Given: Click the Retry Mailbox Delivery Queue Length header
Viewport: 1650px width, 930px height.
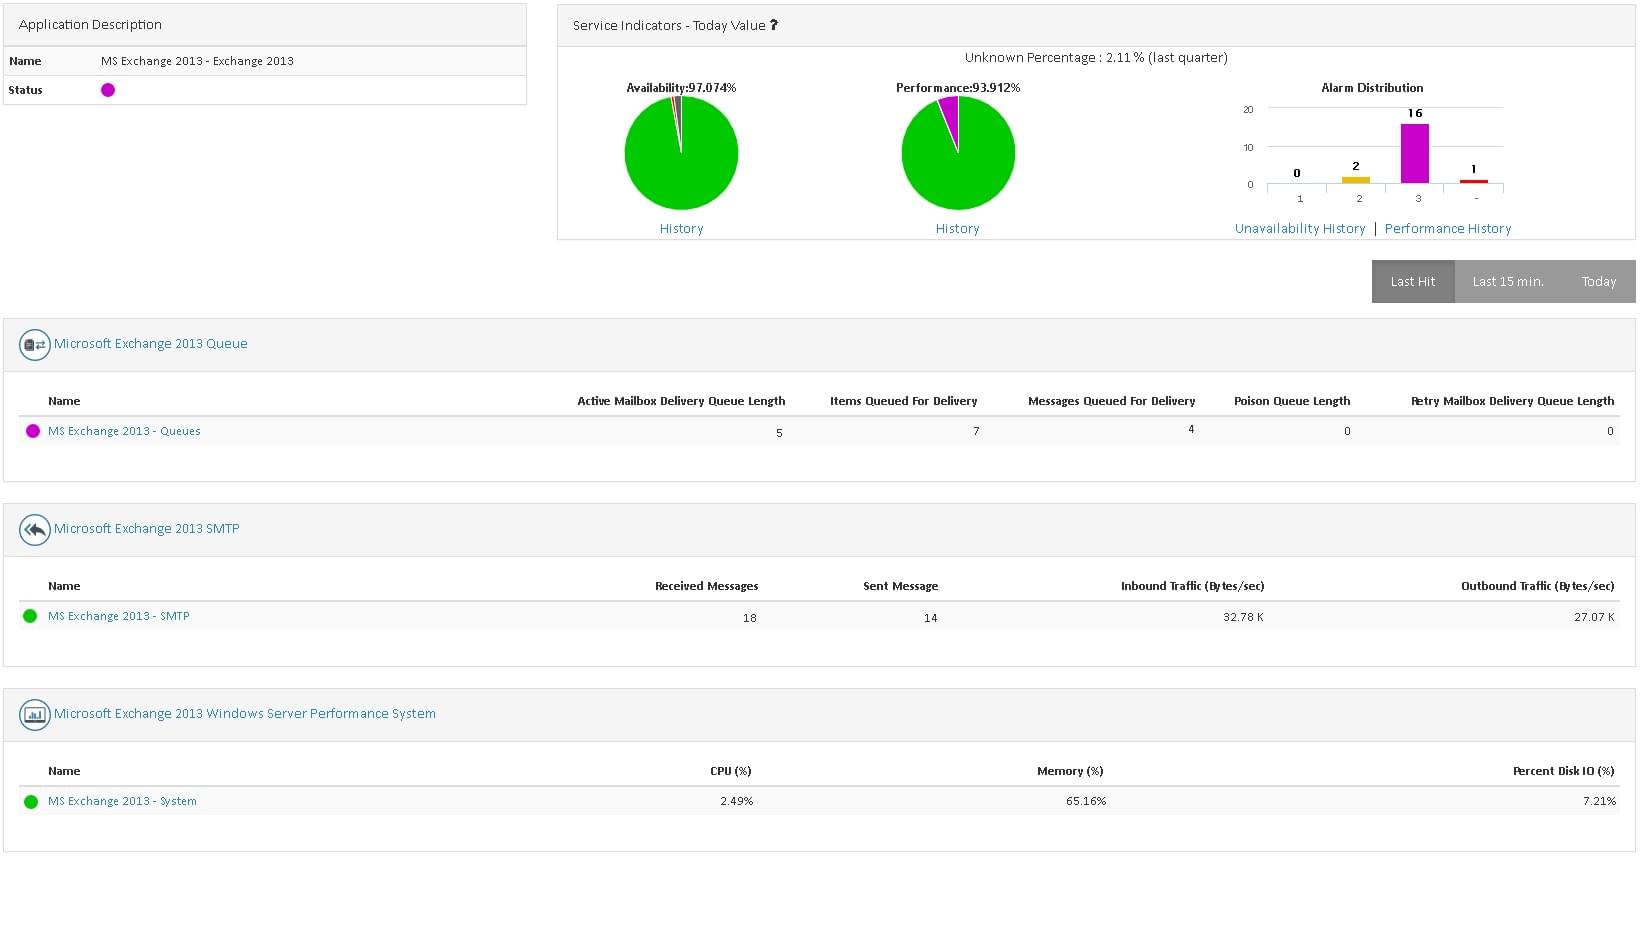Looking at the screenshot, I should point(1513,401).
